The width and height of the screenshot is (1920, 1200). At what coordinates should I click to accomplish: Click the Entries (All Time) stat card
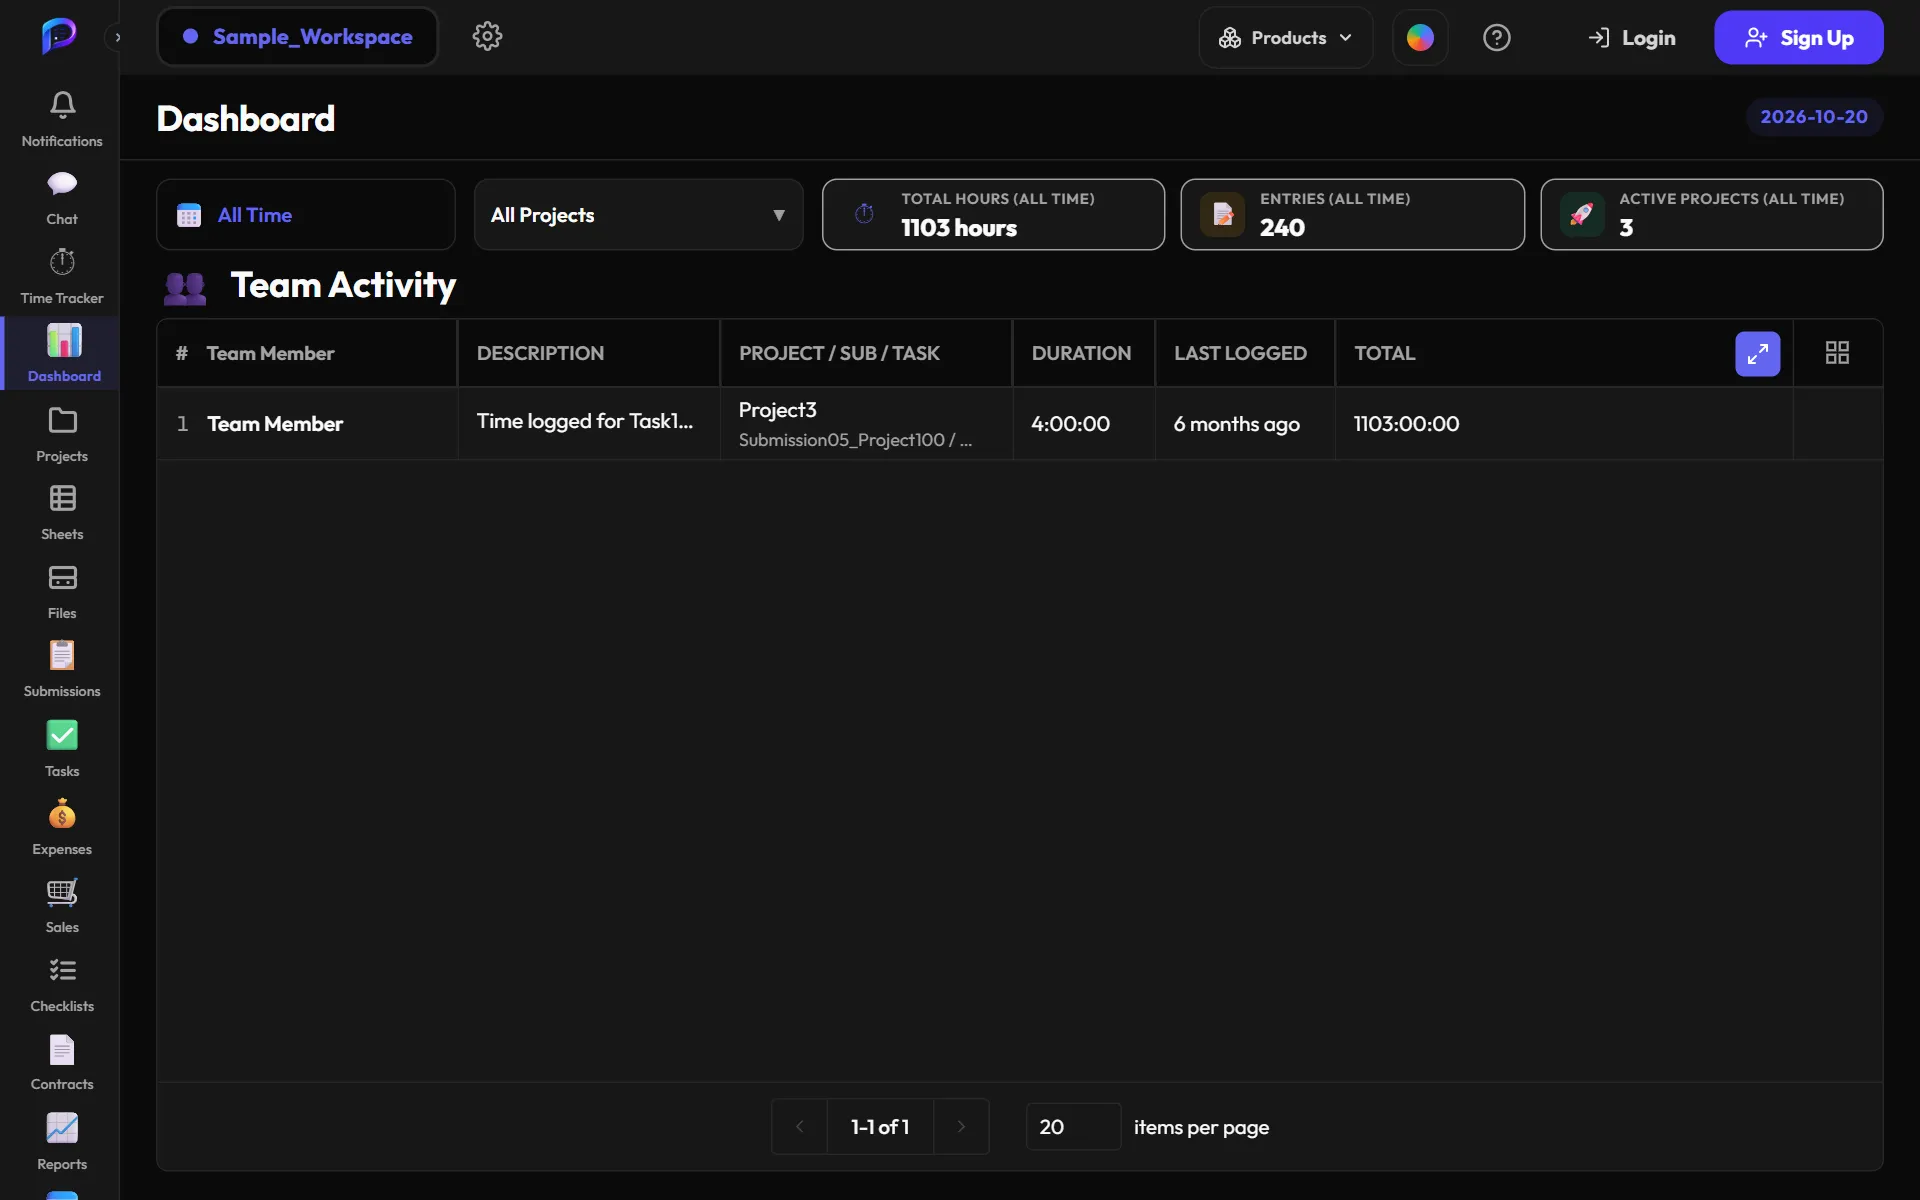(x=1352, y=215)
